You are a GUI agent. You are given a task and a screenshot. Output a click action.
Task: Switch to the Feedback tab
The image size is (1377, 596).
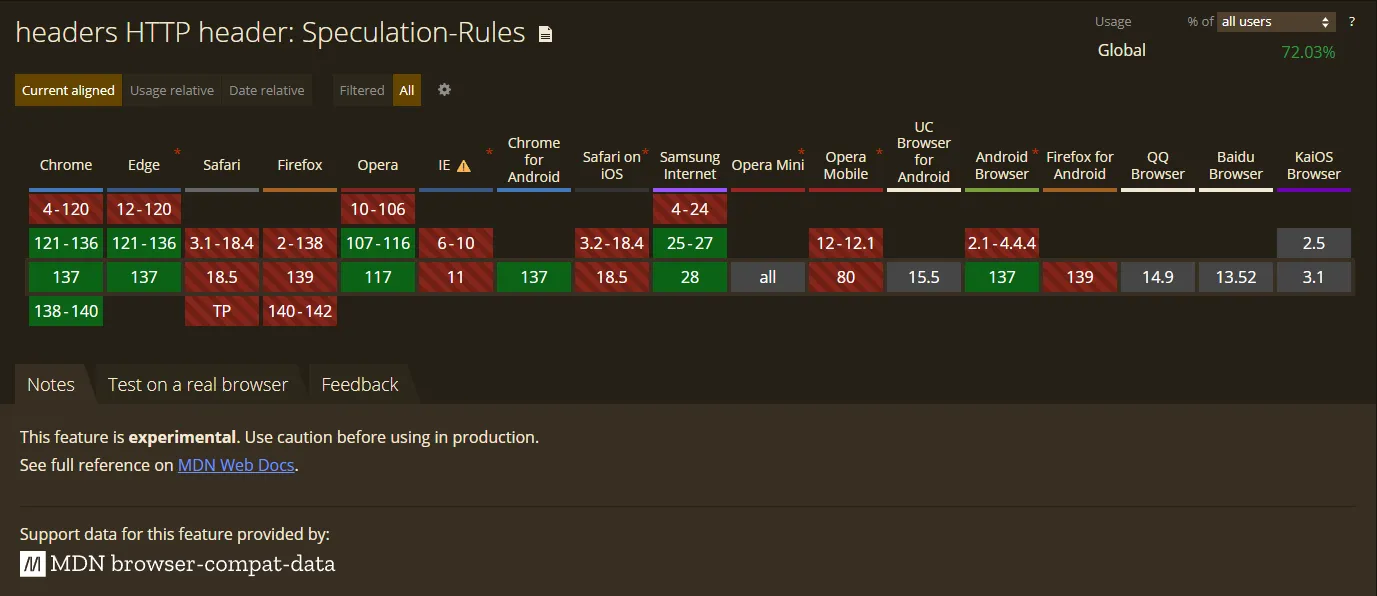(359, 384)
